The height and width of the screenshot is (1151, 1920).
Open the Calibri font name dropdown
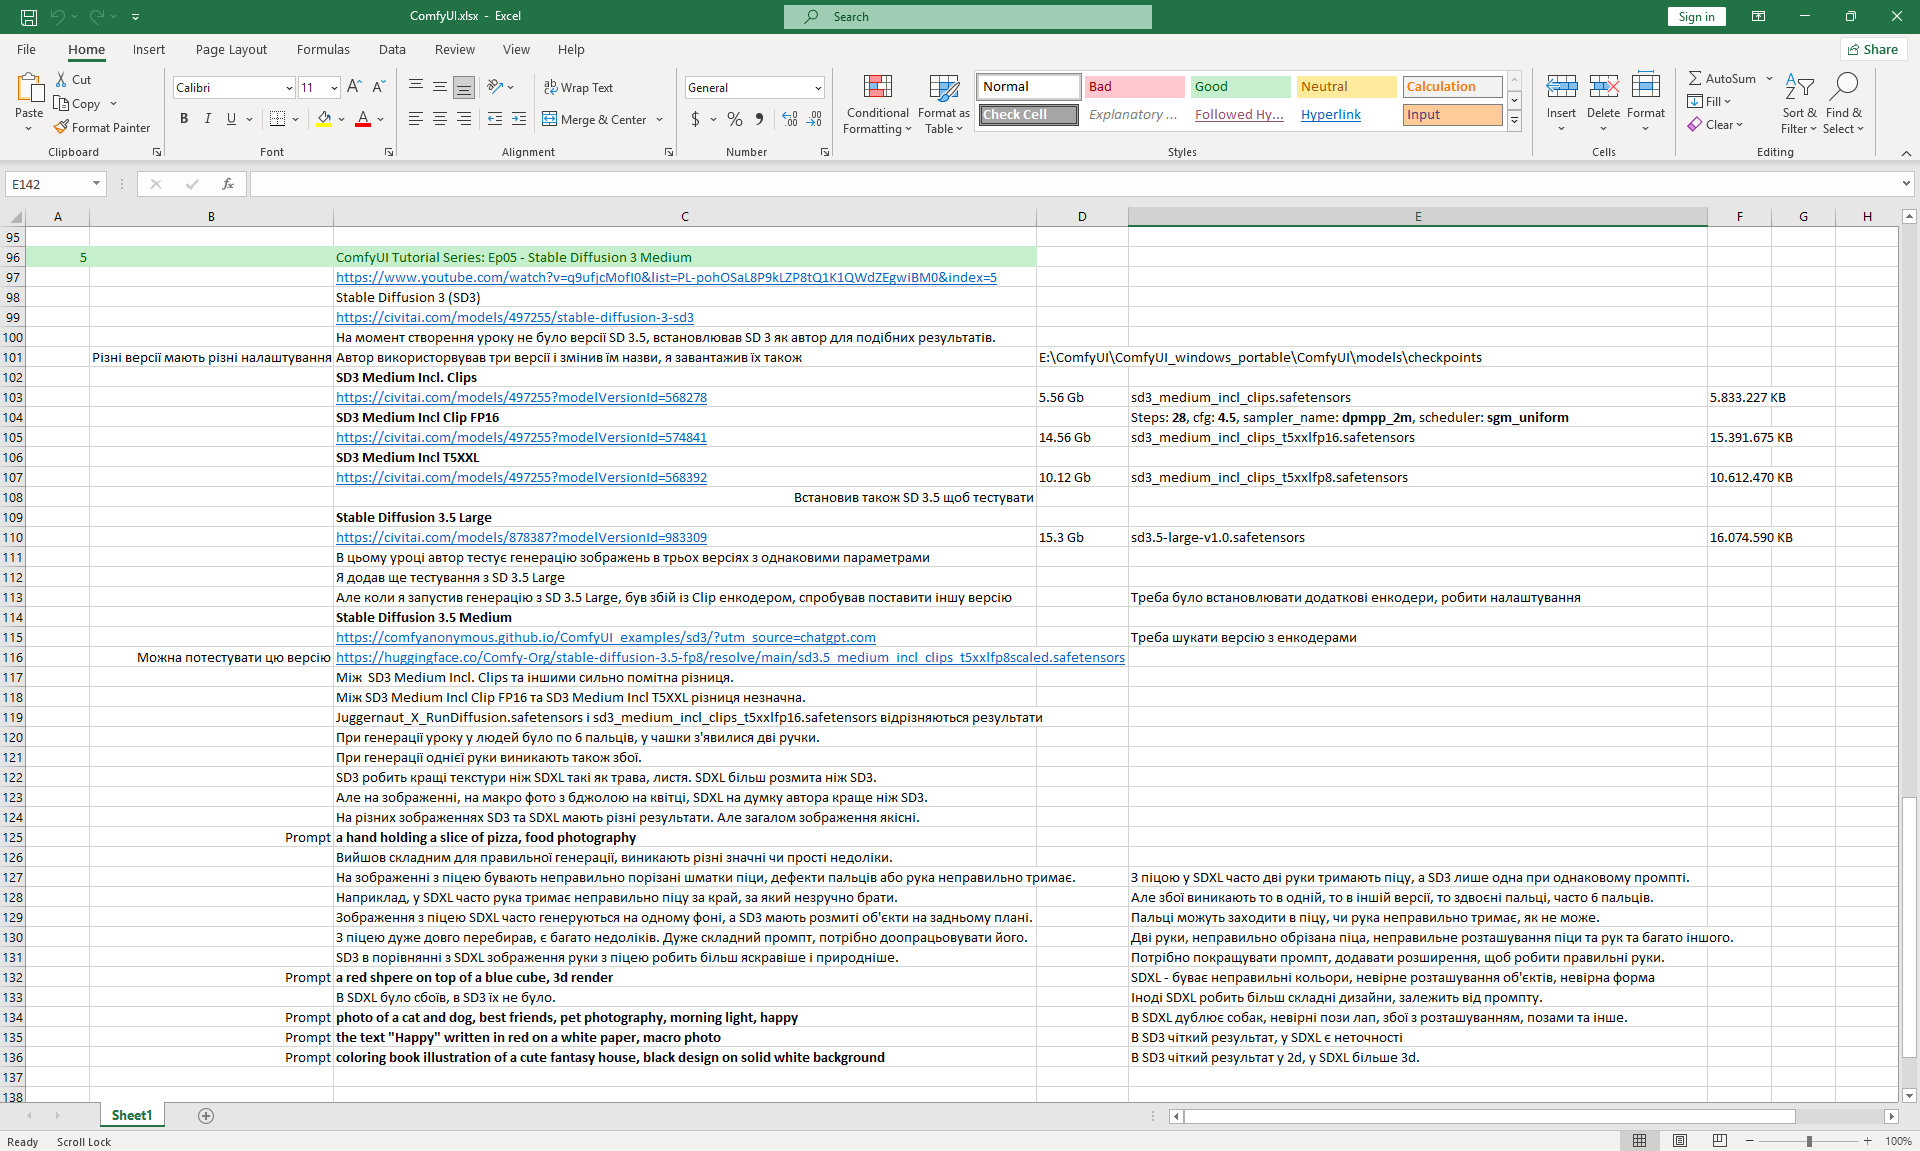coord(289,88)
